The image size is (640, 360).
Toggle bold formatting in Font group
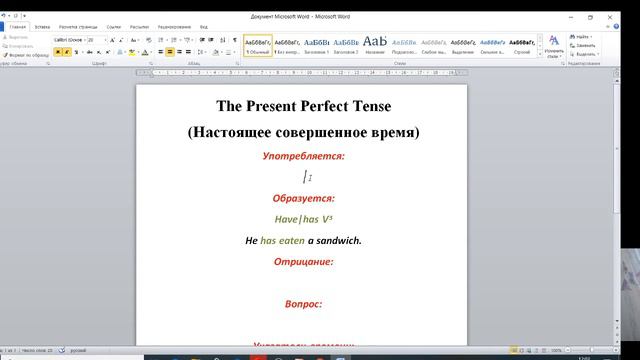click(58, 52)
